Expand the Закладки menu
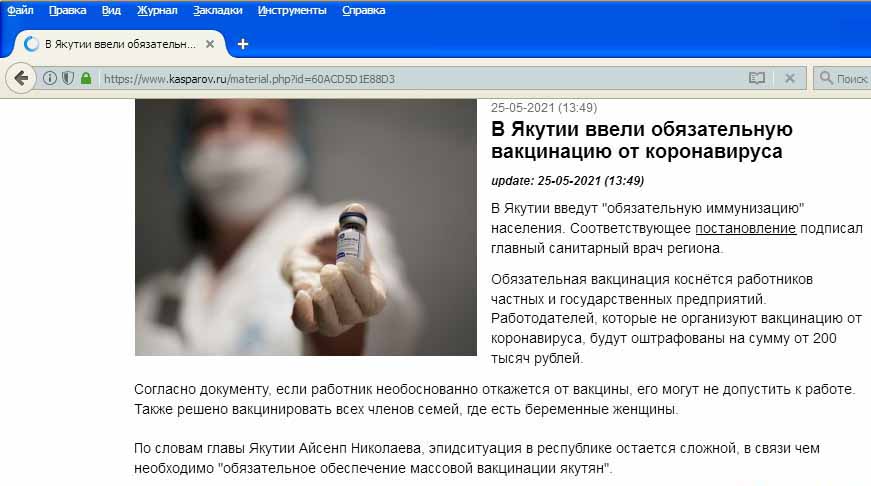871x486 pixels. point(217,10)
